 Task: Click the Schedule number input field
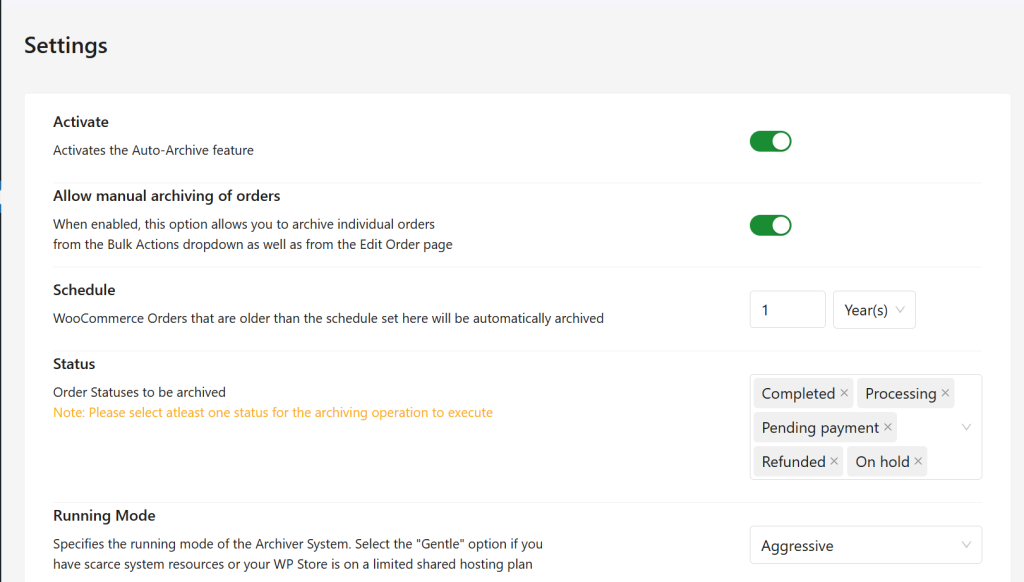[787, 310]
